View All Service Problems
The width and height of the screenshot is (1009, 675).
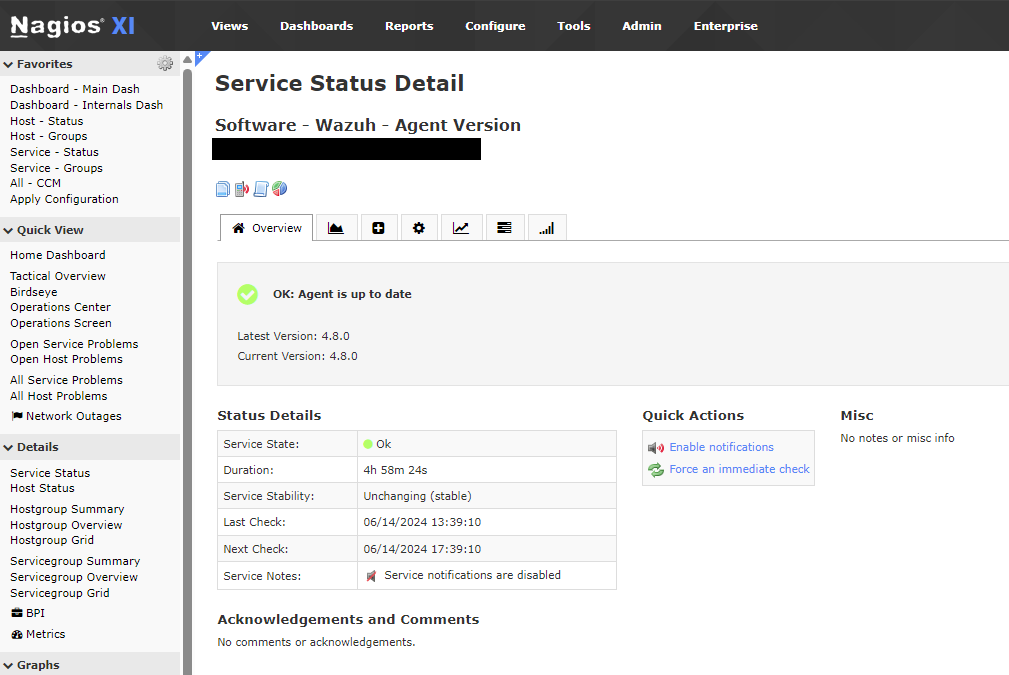66,380
